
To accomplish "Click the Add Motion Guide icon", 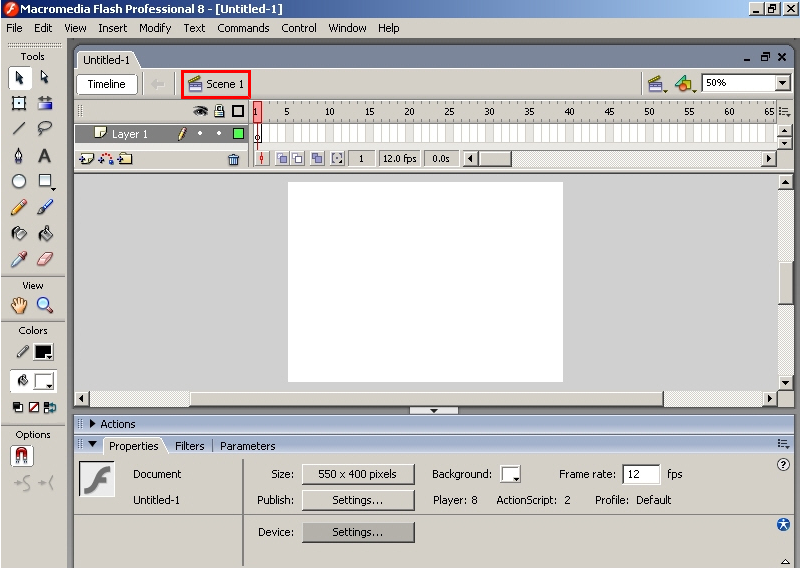I will coord(106,159).
